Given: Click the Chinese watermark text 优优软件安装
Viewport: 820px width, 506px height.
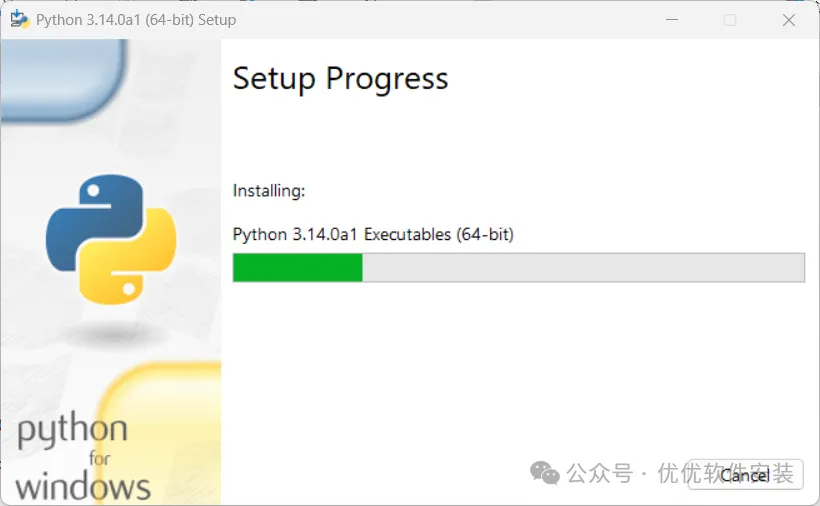Looking at the screenshot, I should pyautogui.click(x=725, y=473).
